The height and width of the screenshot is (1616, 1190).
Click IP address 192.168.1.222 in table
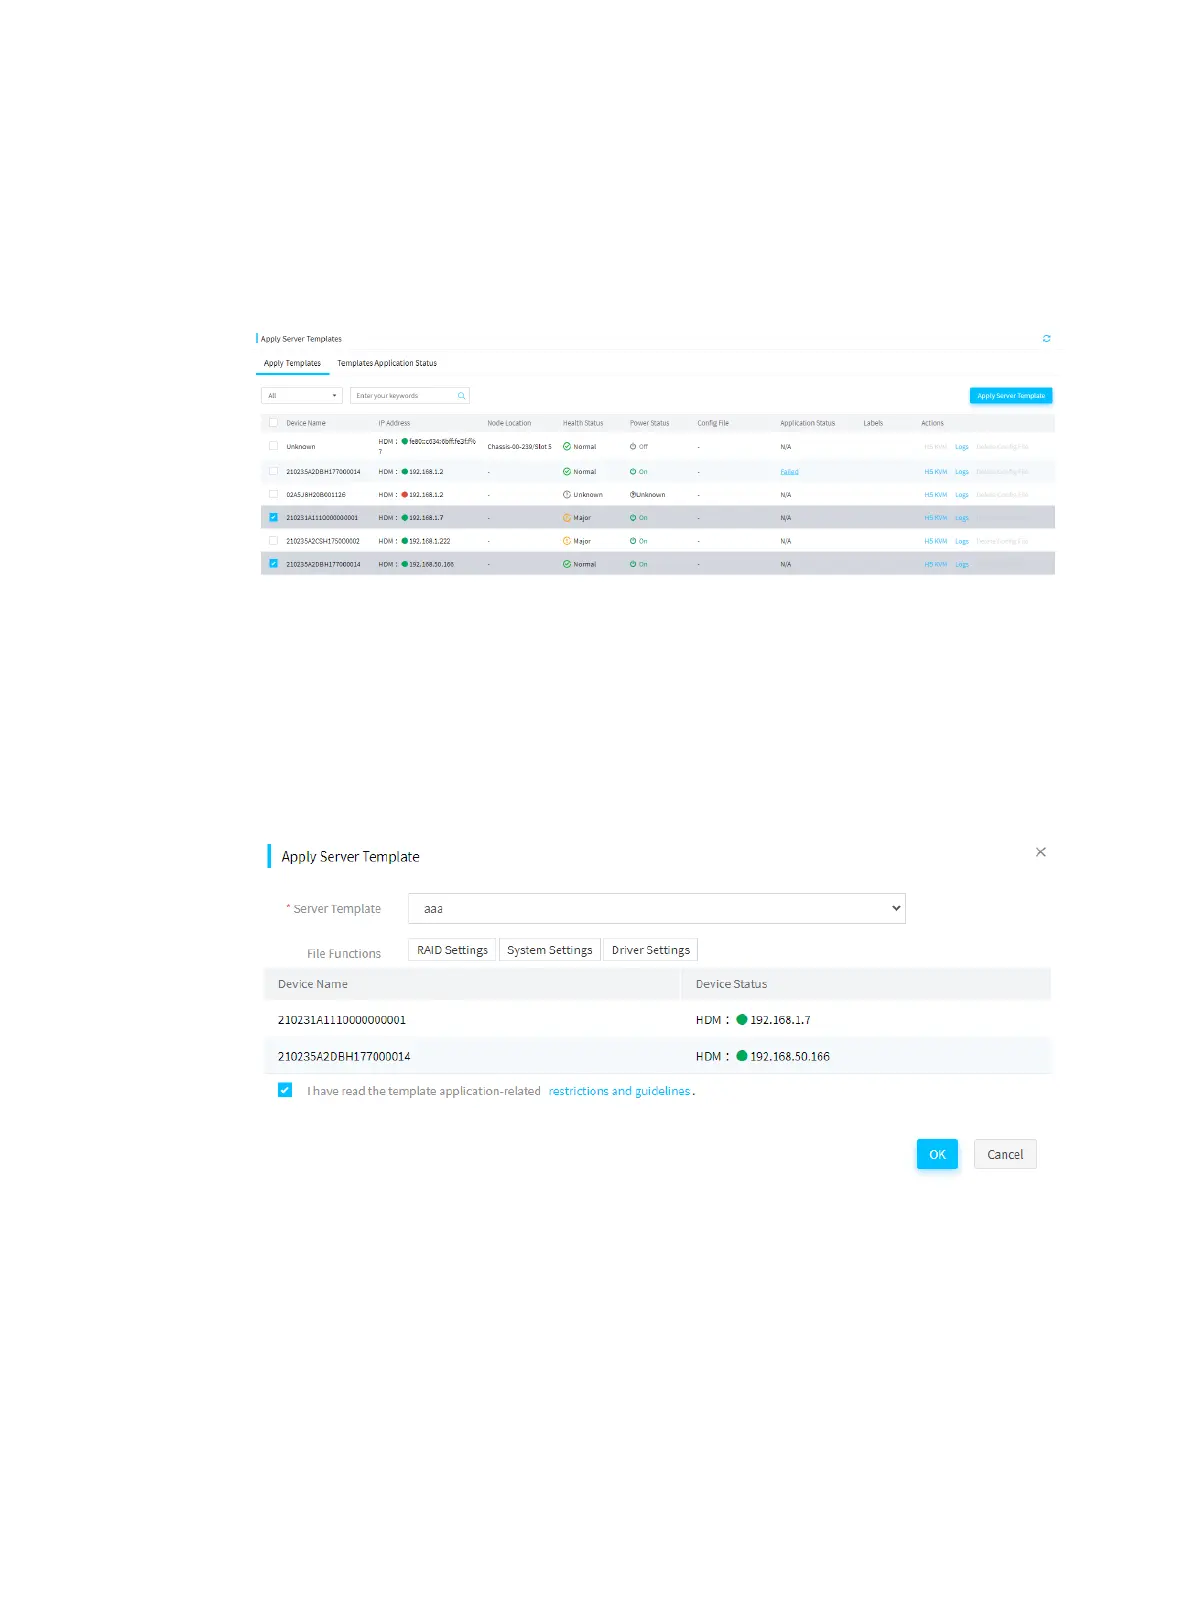(x=429, y=541)
